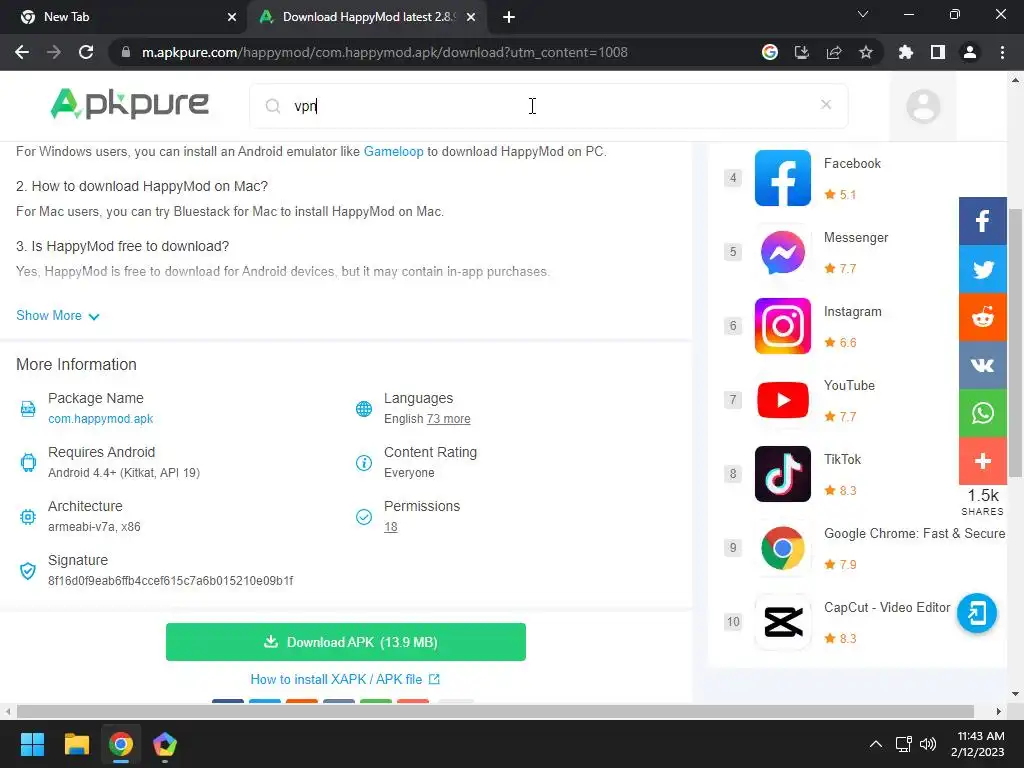This screenshot has height=768, width=1024.
Task: Share on Facebook via side bar
Action: pyautogui.click(x=982, y=221)
